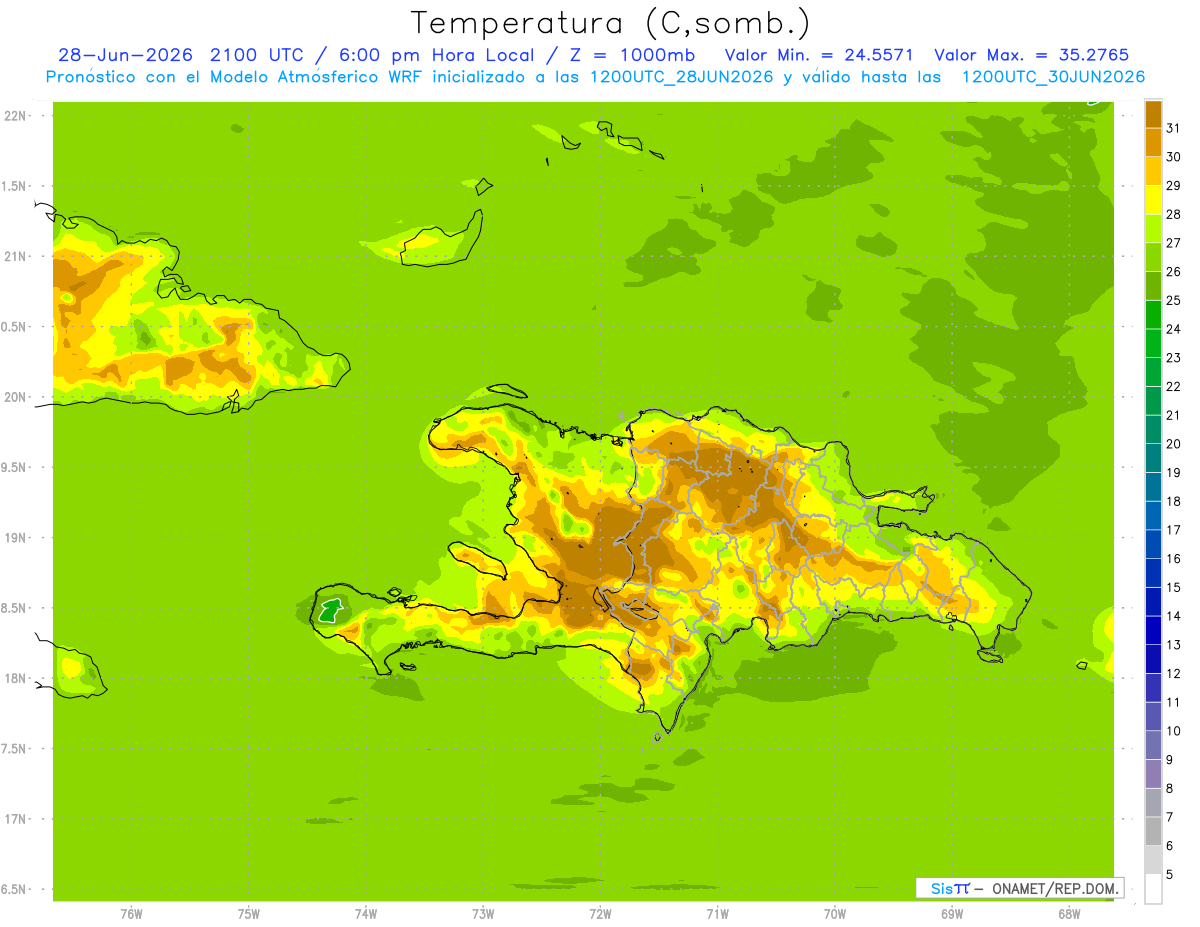The image size is (1200, 927).
Task: Pick the teal legend swatch between 19 and 20
Action: pyautogui.click(x=1153, y=457)
